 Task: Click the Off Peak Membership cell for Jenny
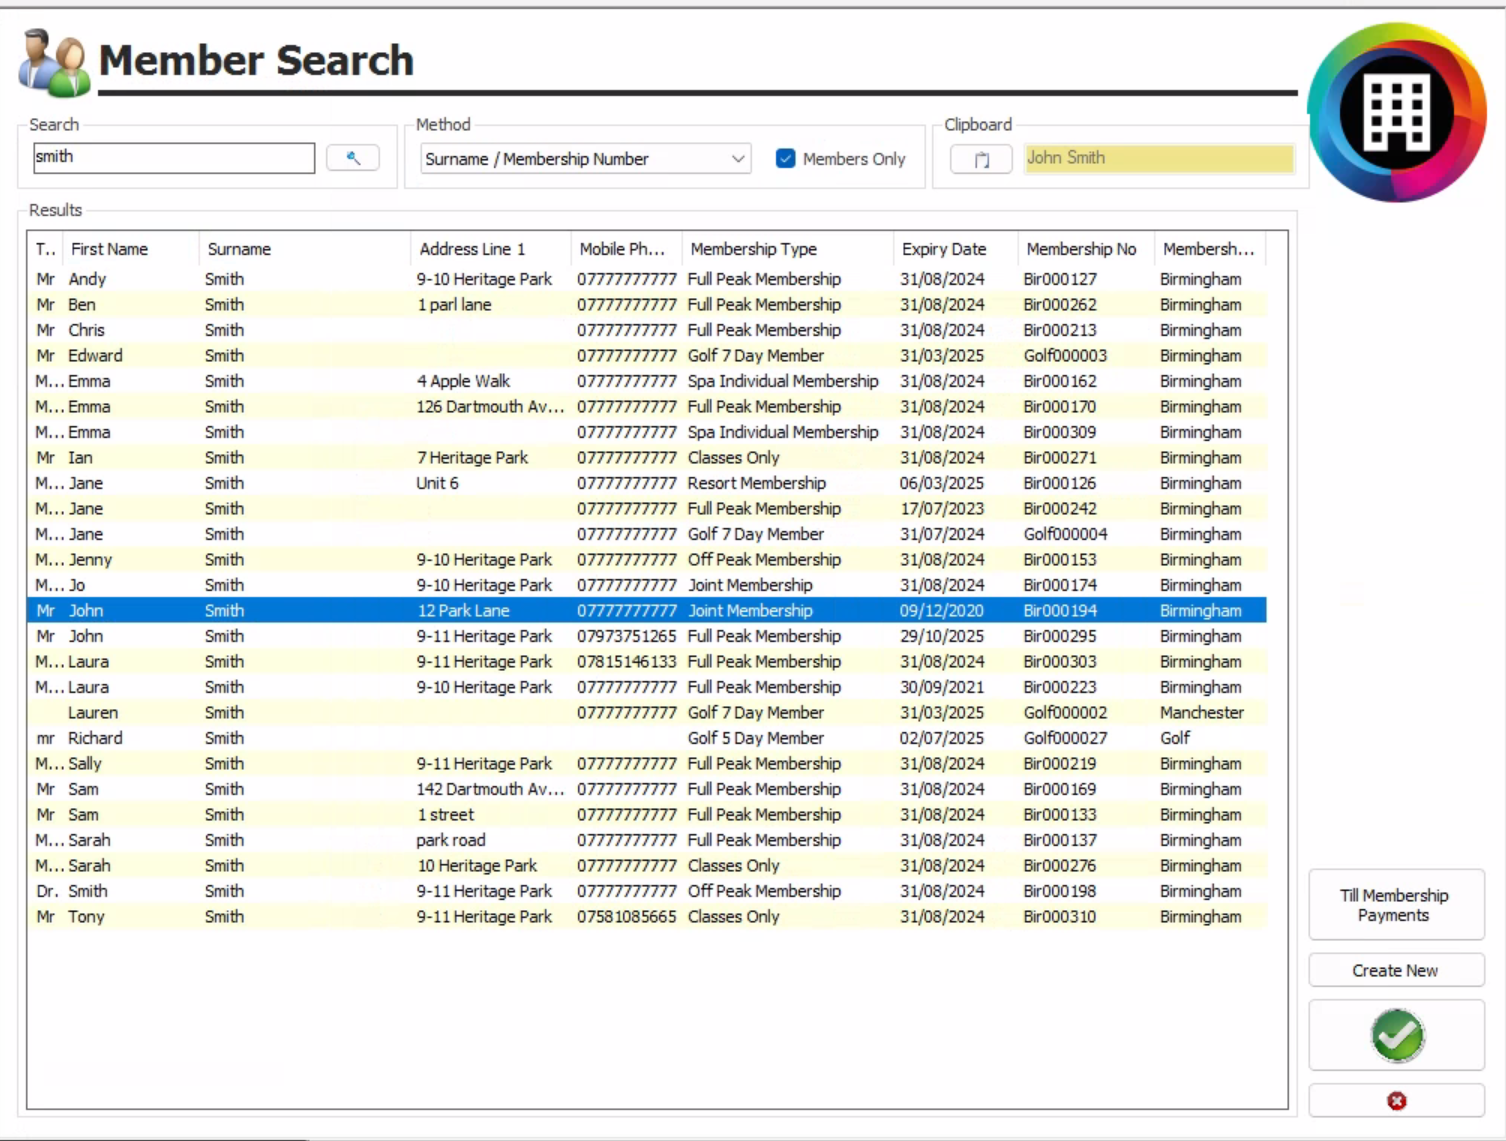764,560
